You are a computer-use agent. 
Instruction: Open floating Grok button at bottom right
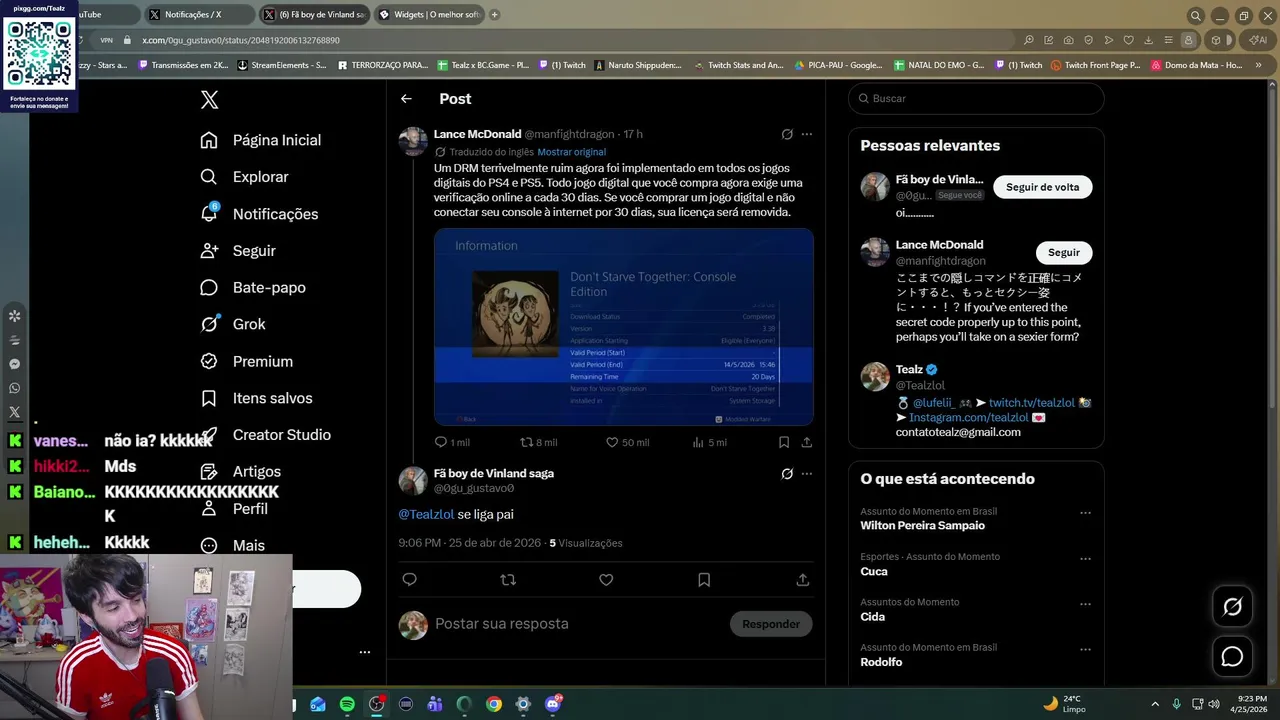point(1232,607)
